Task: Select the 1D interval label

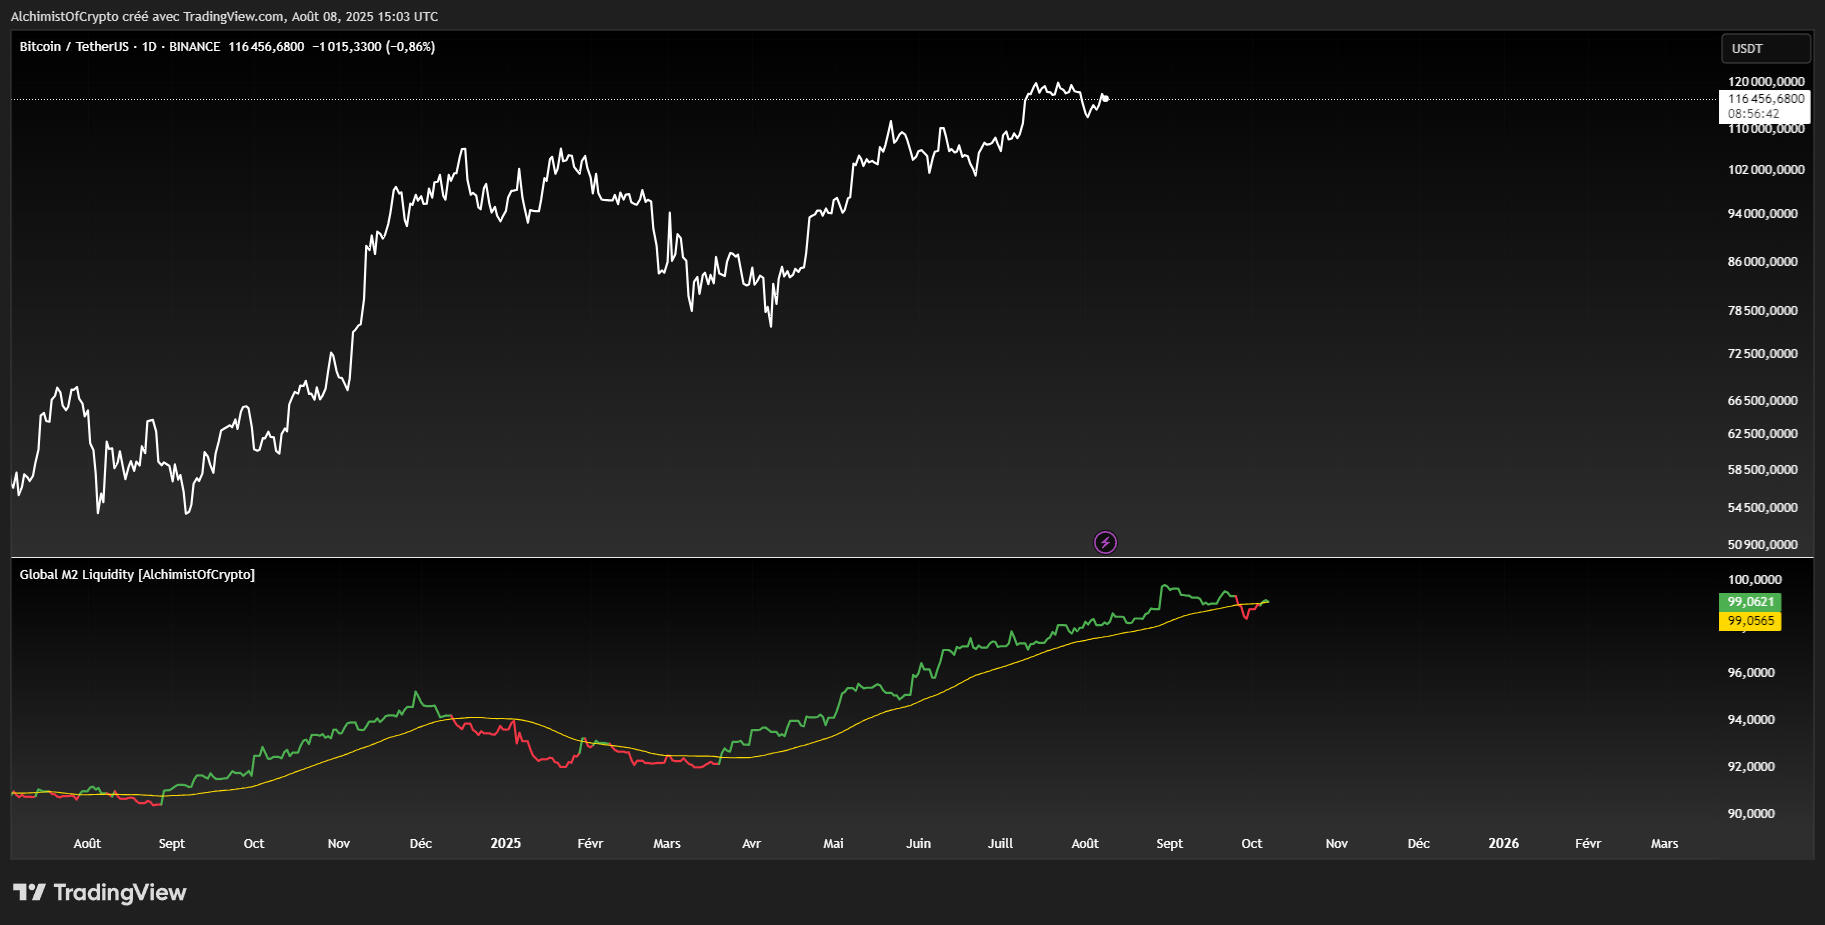Action: pyautogui.click(x=149, y=47)
